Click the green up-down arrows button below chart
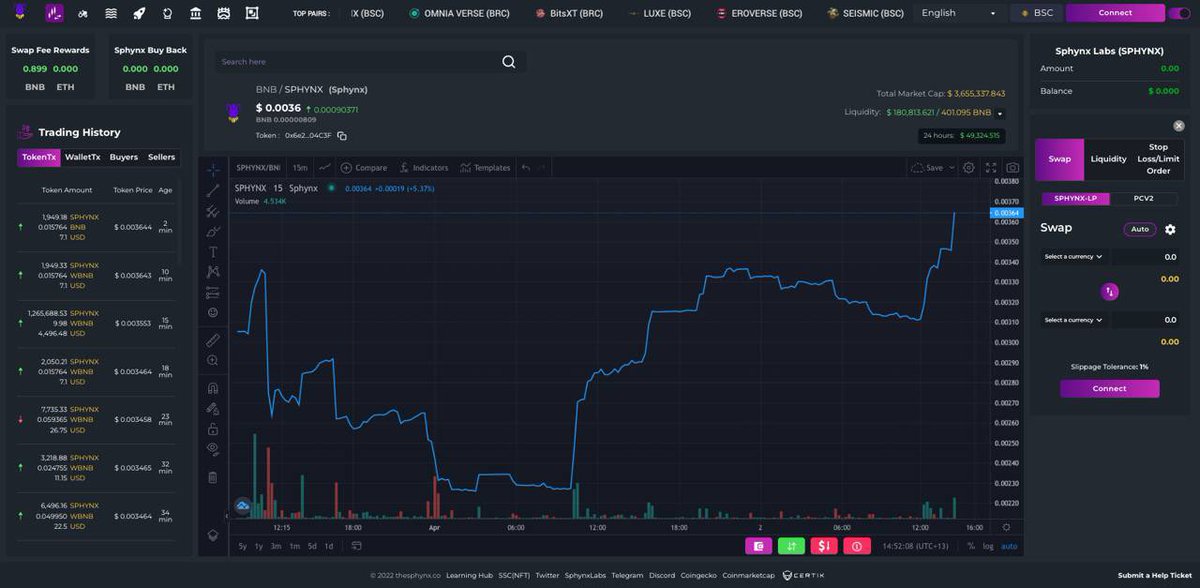The height and width of the screenshot is (588, 1200). (791, 546)
